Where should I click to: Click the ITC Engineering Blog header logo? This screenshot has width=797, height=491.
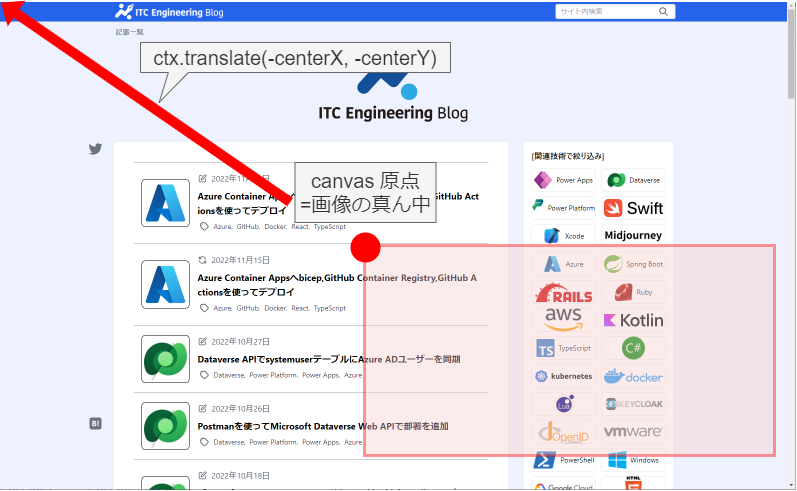(169, 12)
